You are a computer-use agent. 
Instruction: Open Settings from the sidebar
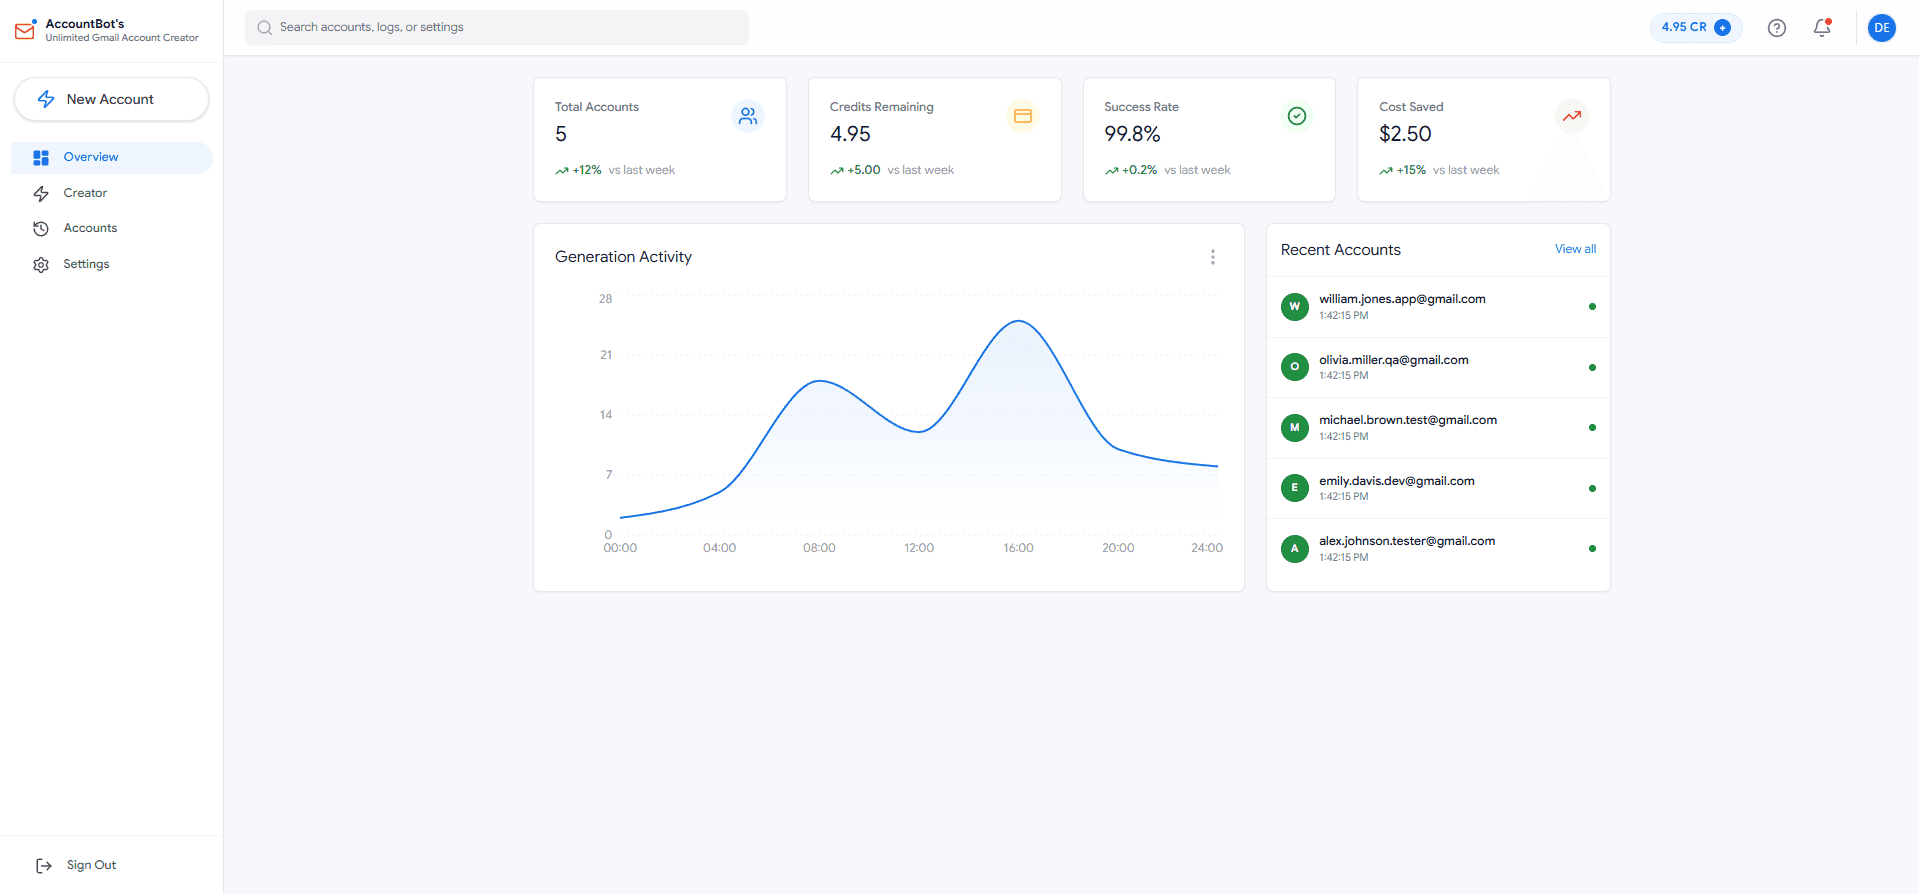86,264
